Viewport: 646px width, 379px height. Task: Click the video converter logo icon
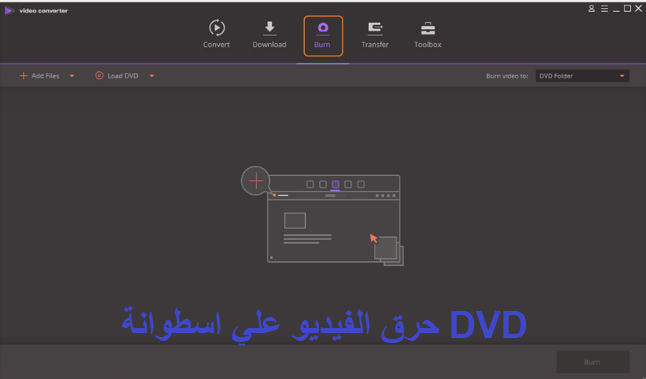[8, 11]
